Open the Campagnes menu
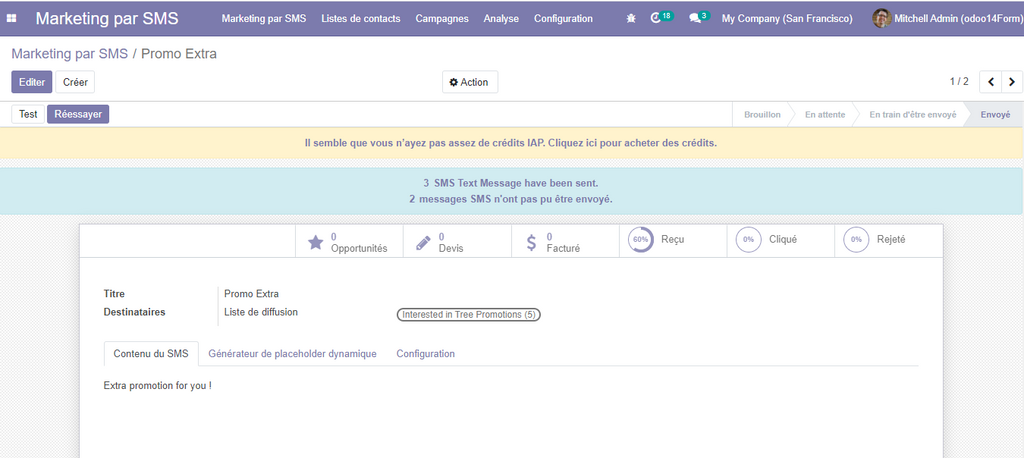Viewport: 1024px width, 458px height. (x=441, y=18)
